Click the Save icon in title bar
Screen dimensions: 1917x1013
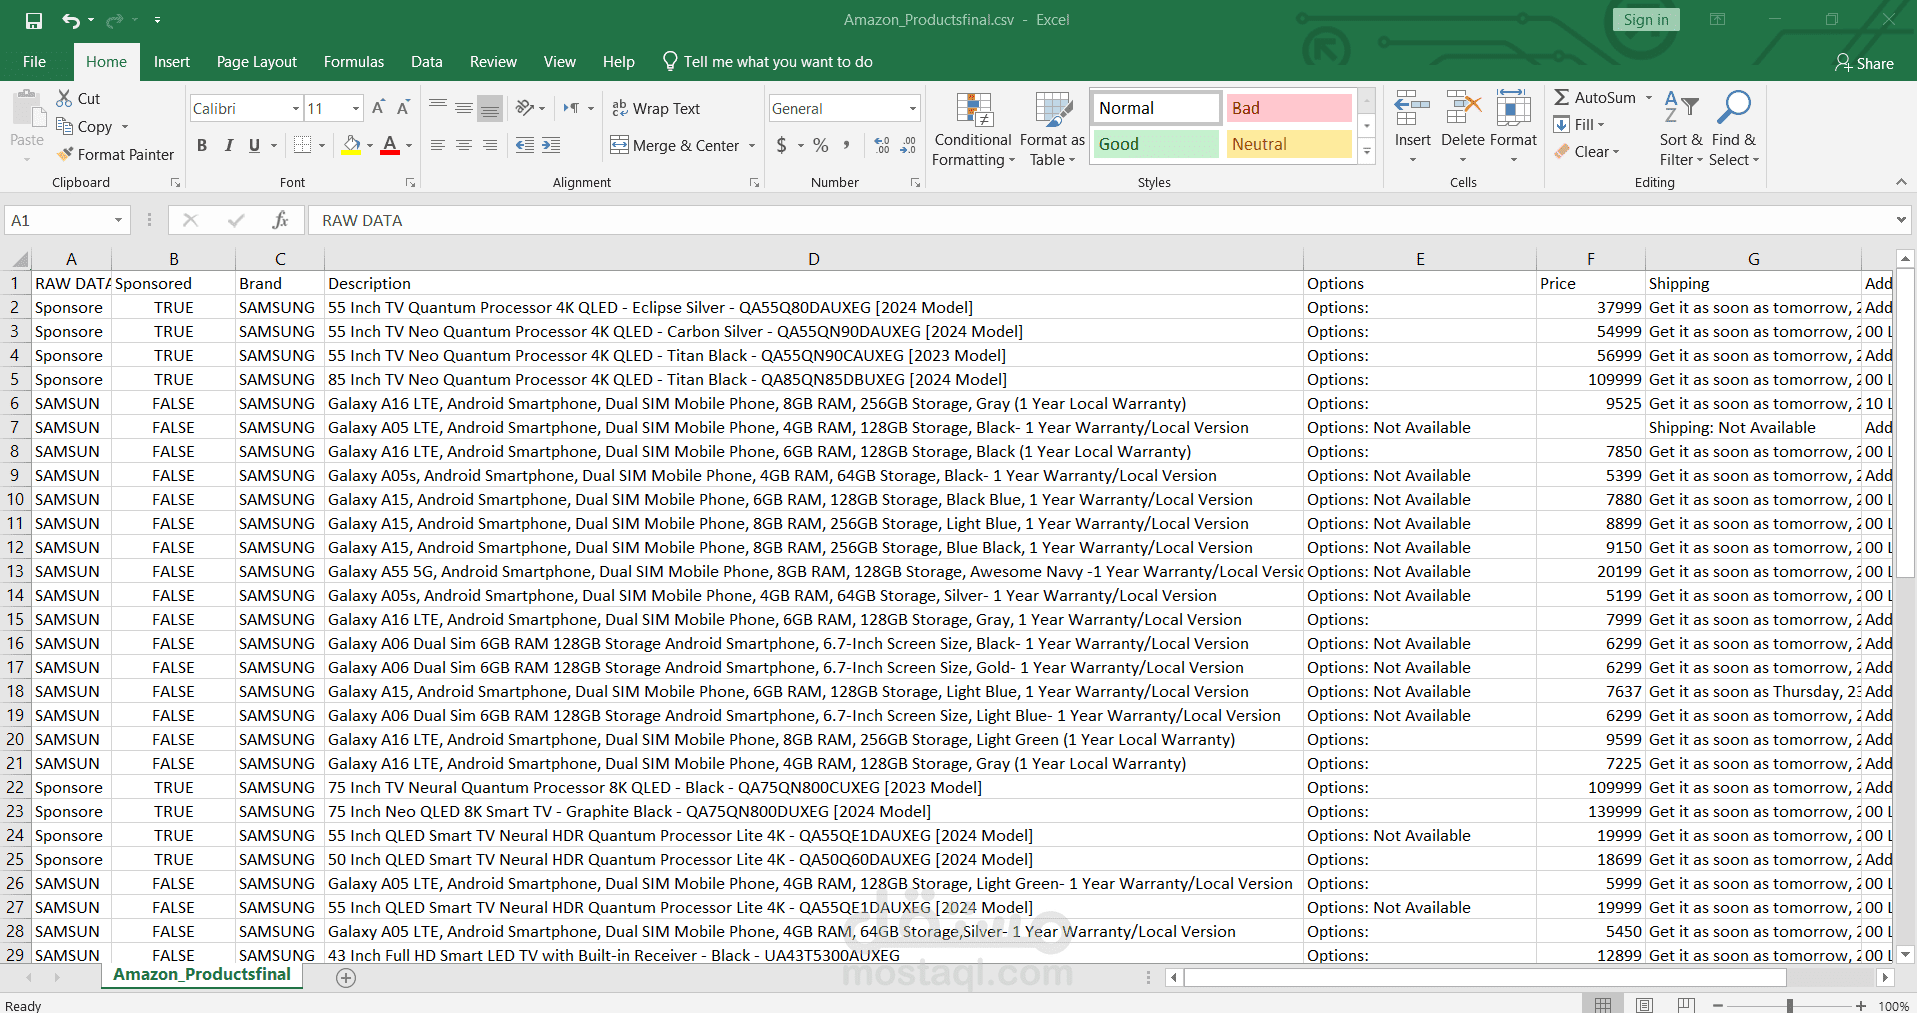(x=34, y=20)
